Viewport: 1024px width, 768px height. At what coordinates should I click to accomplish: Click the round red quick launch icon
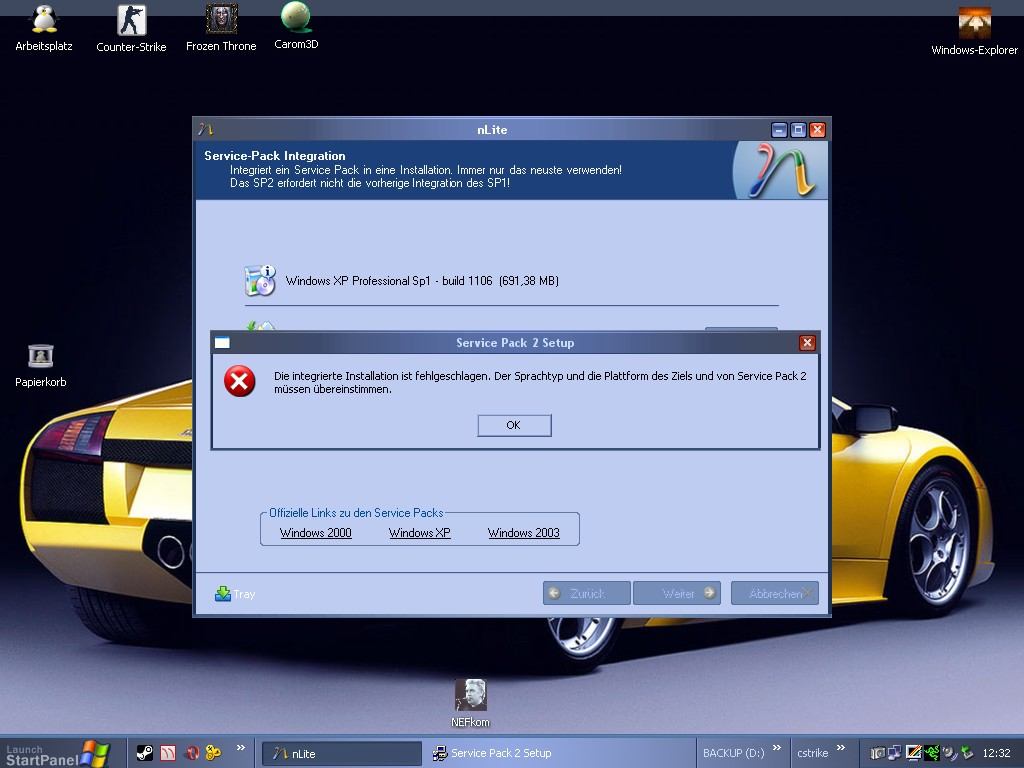(191, 753)
